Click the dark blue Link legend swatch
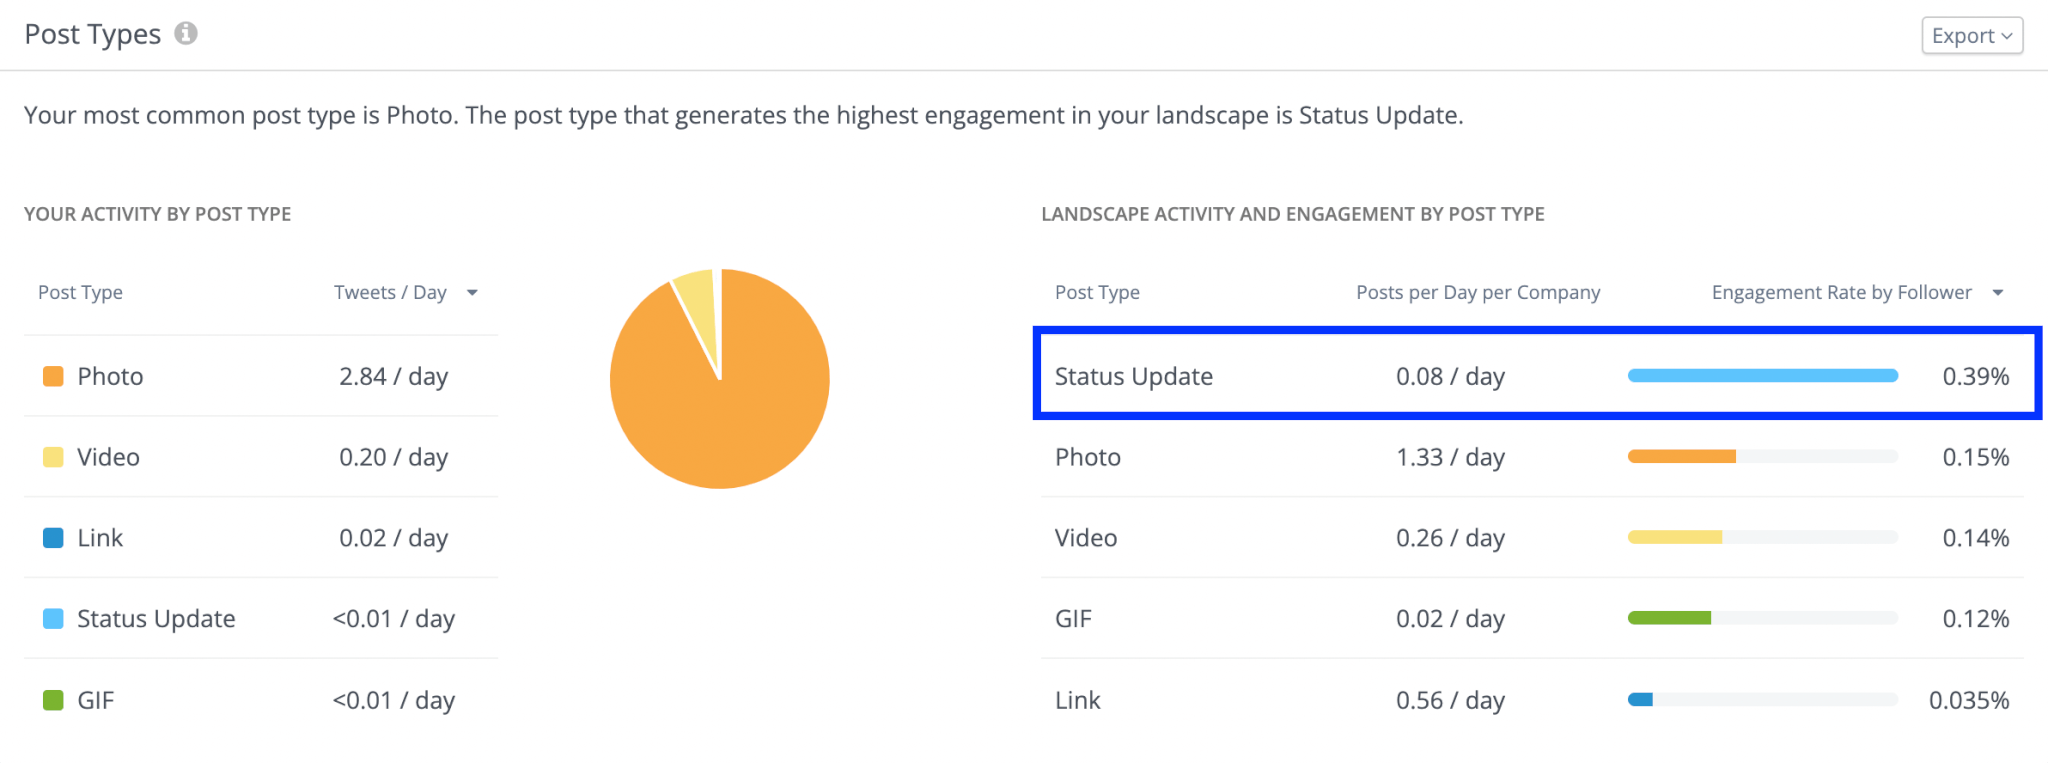 point(53,538)
